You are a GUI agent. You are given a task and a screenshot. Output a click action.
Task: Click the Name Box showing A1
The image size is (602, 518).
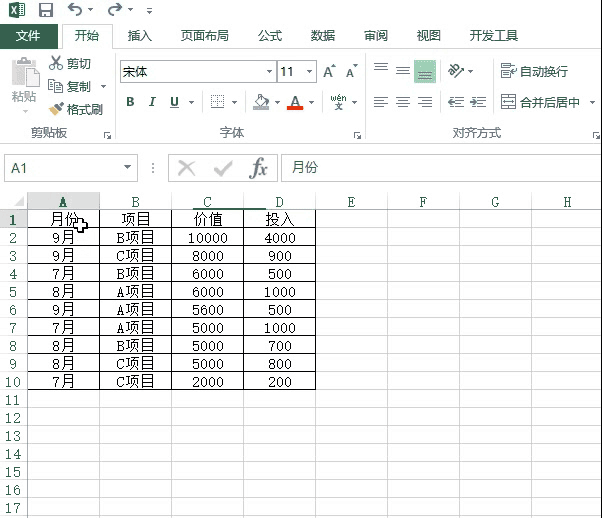63,168
